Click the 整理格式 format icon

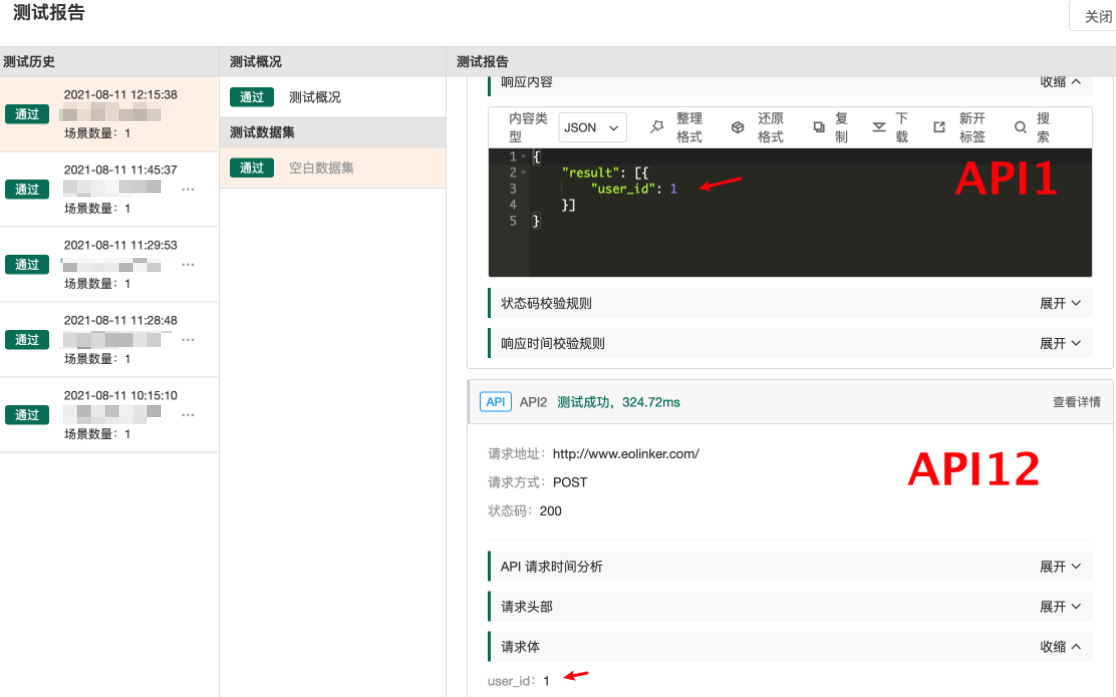click(657, 127)
